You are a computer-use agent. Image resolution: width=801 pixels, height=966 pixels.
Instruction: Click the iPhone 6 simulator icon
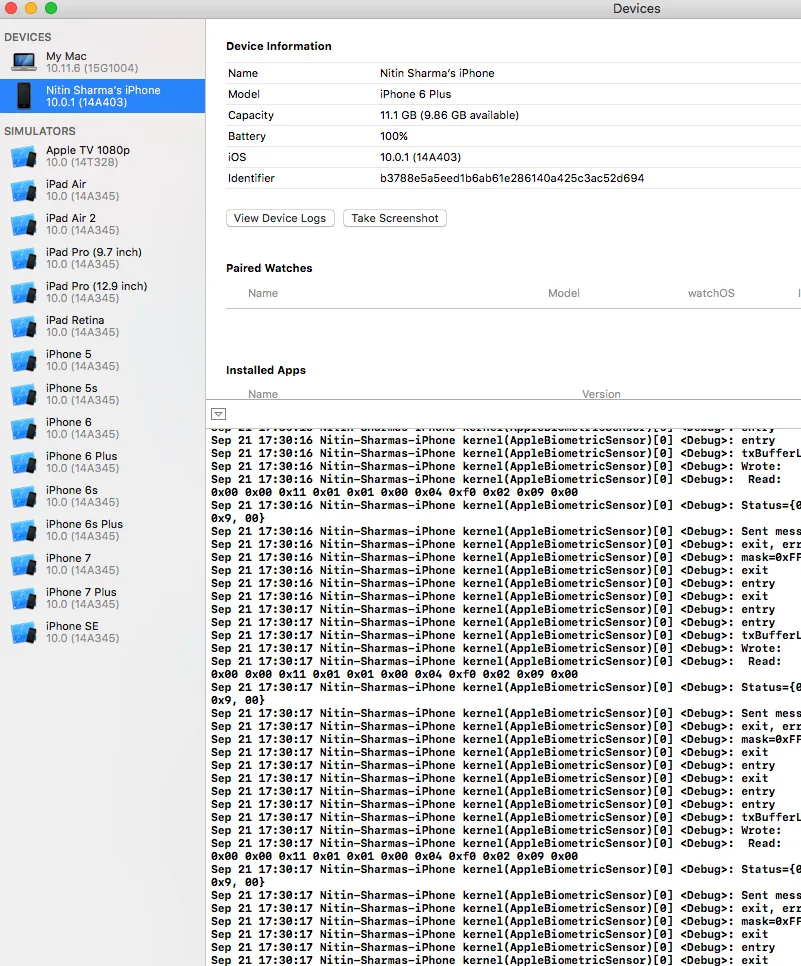click(x=24, y=428)
